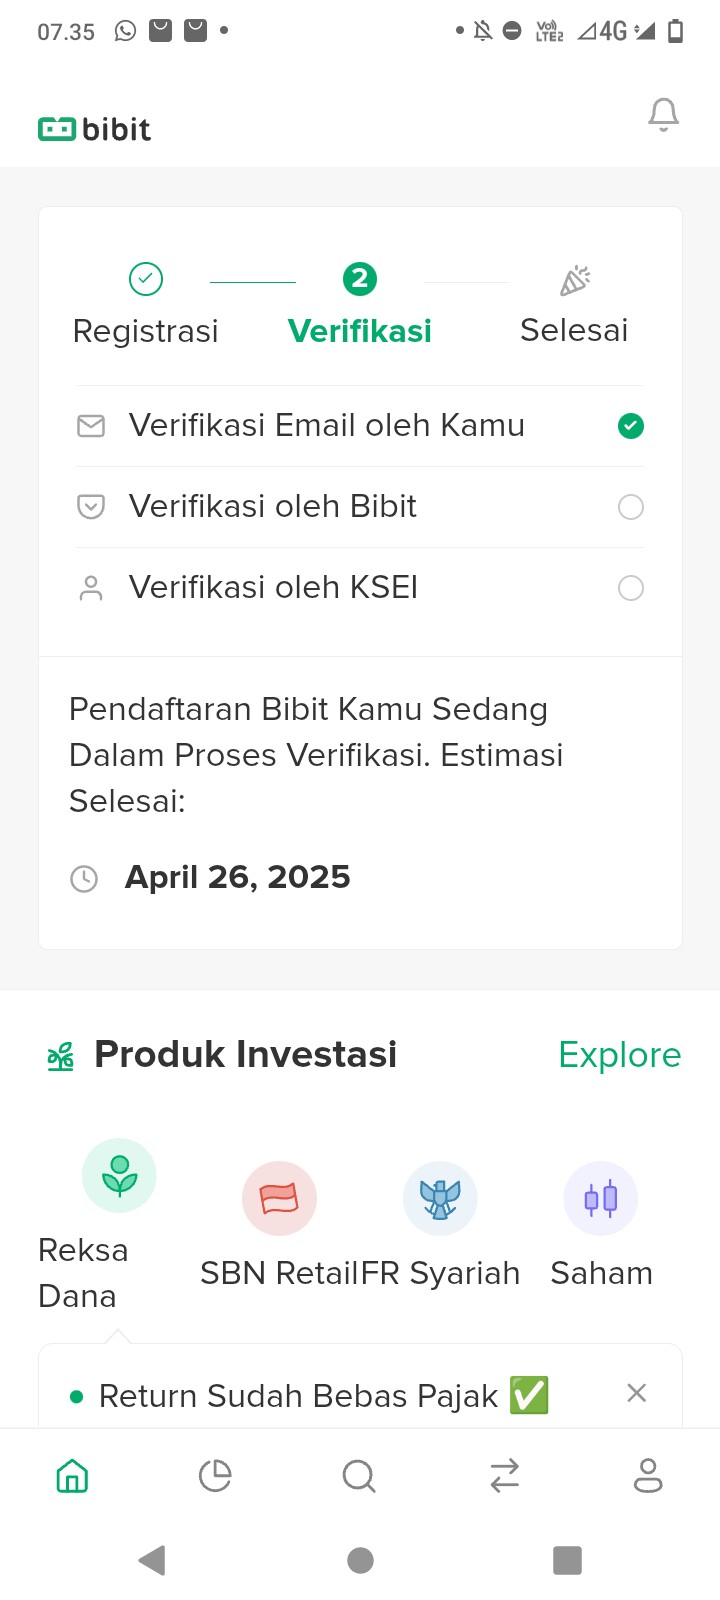
Task: Tap the Explore link
Action: tap(619, 1055)
